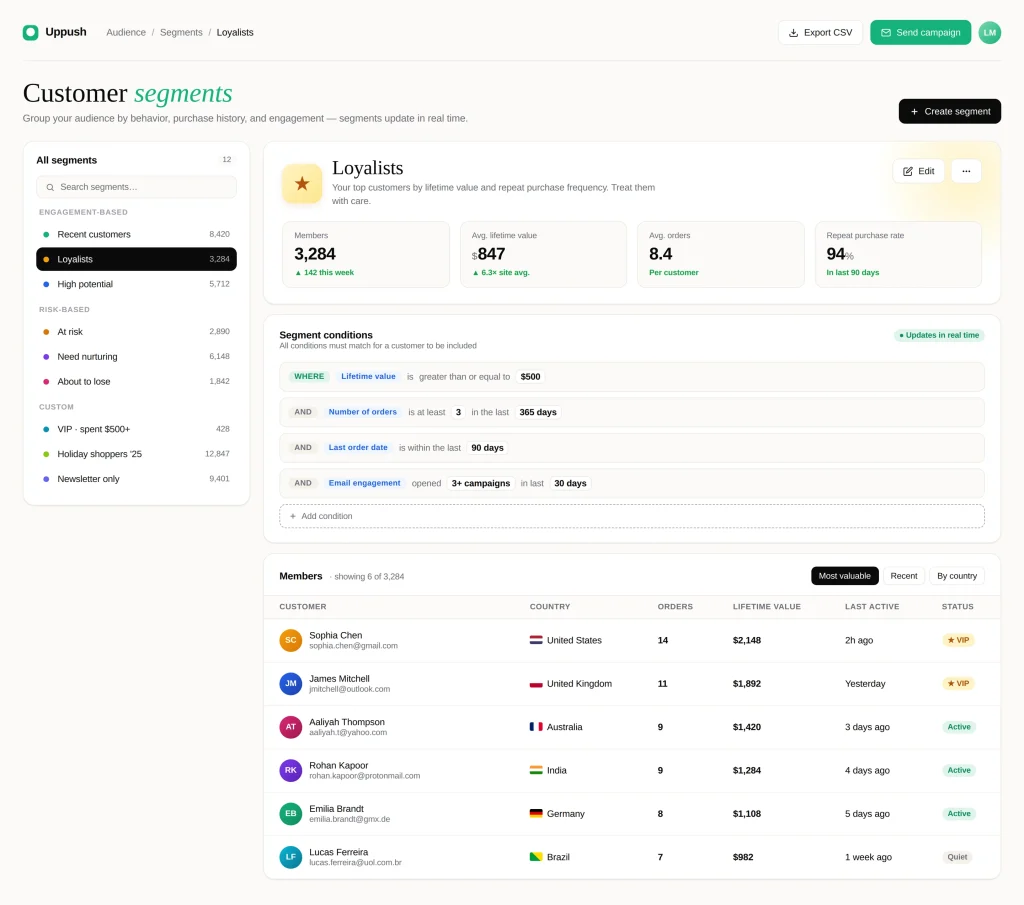Click the Send campaign button
Viewport: 1024px width, 905px height.
(920, 33)
